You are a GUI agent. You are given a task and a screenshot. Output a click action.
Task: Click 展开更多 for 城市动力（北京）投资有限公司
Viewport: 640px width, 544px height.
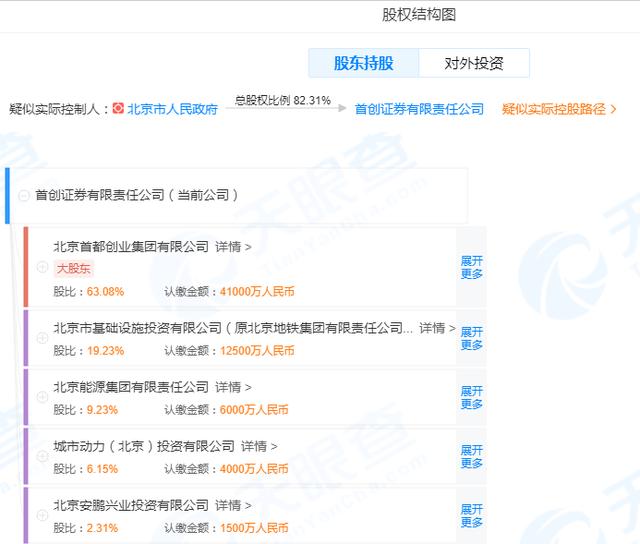point(471,457)
